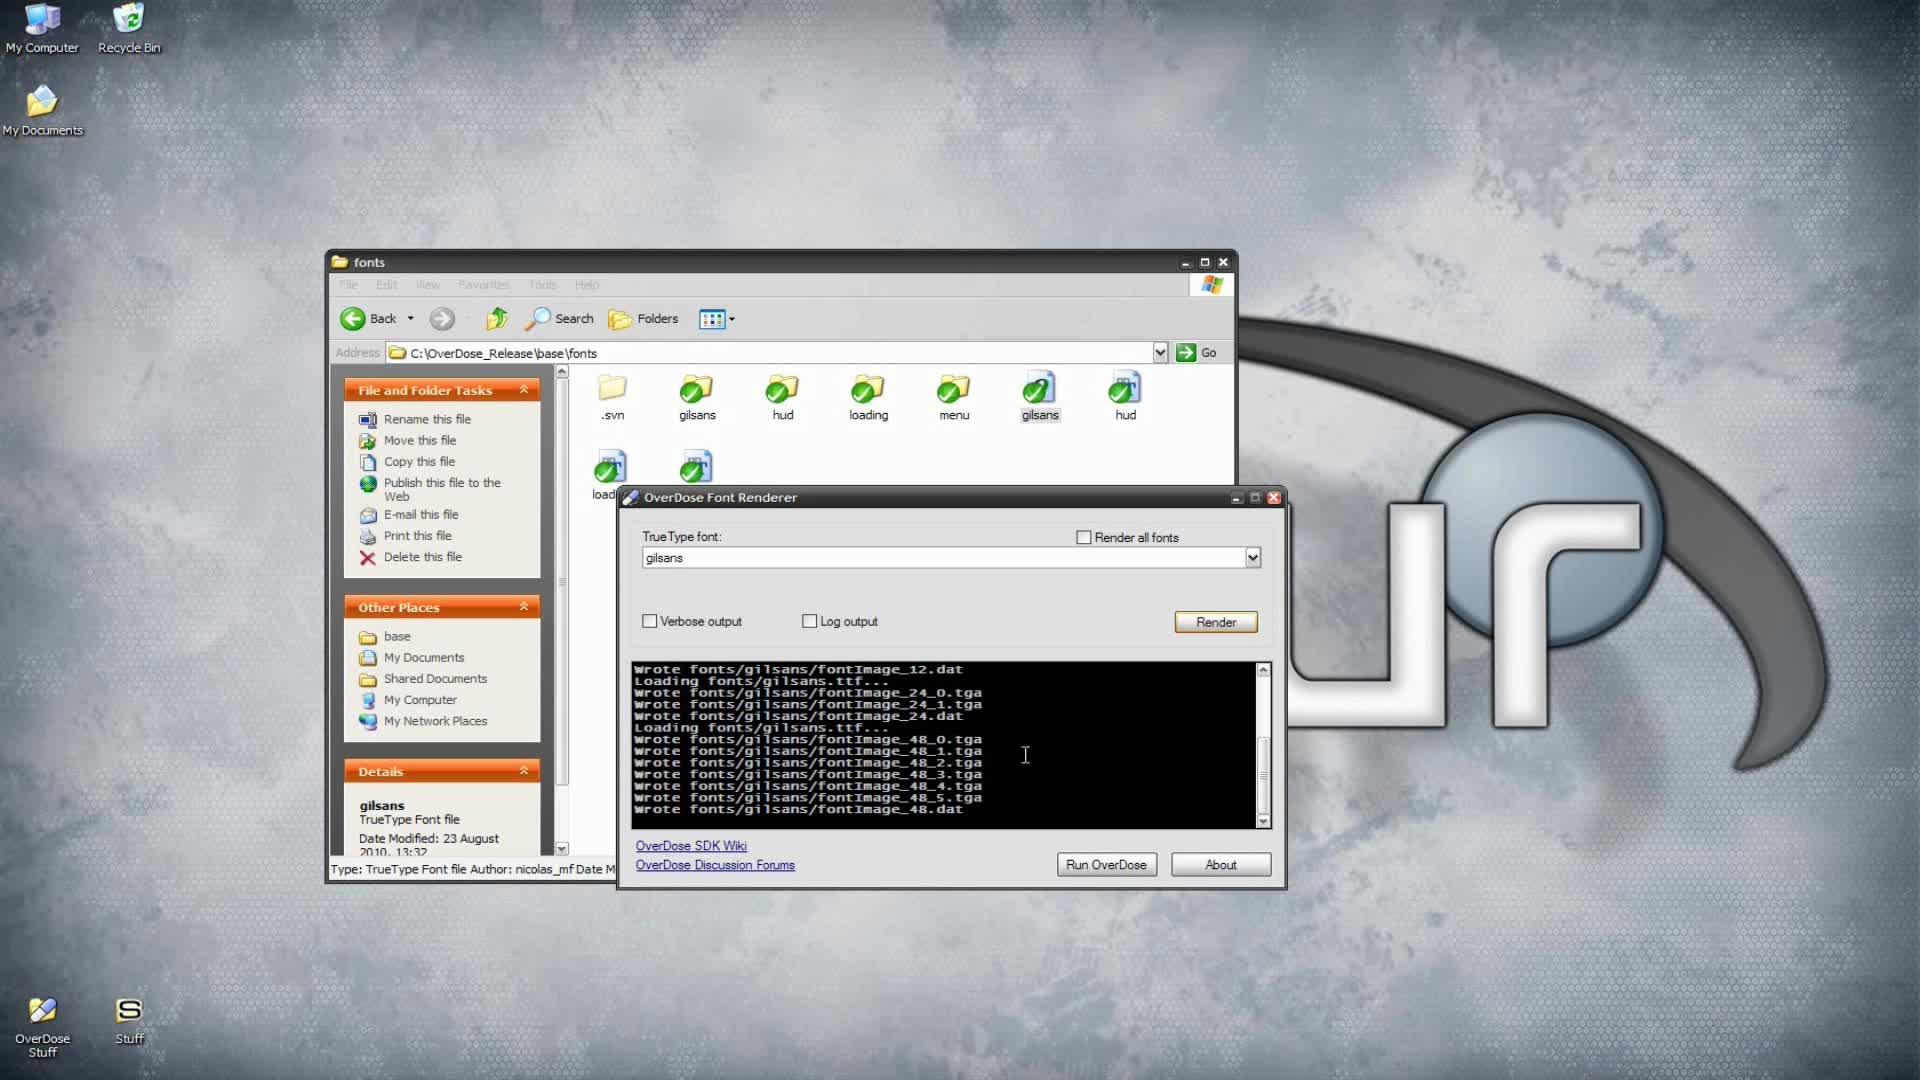Image resolution: width=1920 pixels, height=1080 pixels.
Task: Toggle the Folders pane button
Action: (644, 319)
